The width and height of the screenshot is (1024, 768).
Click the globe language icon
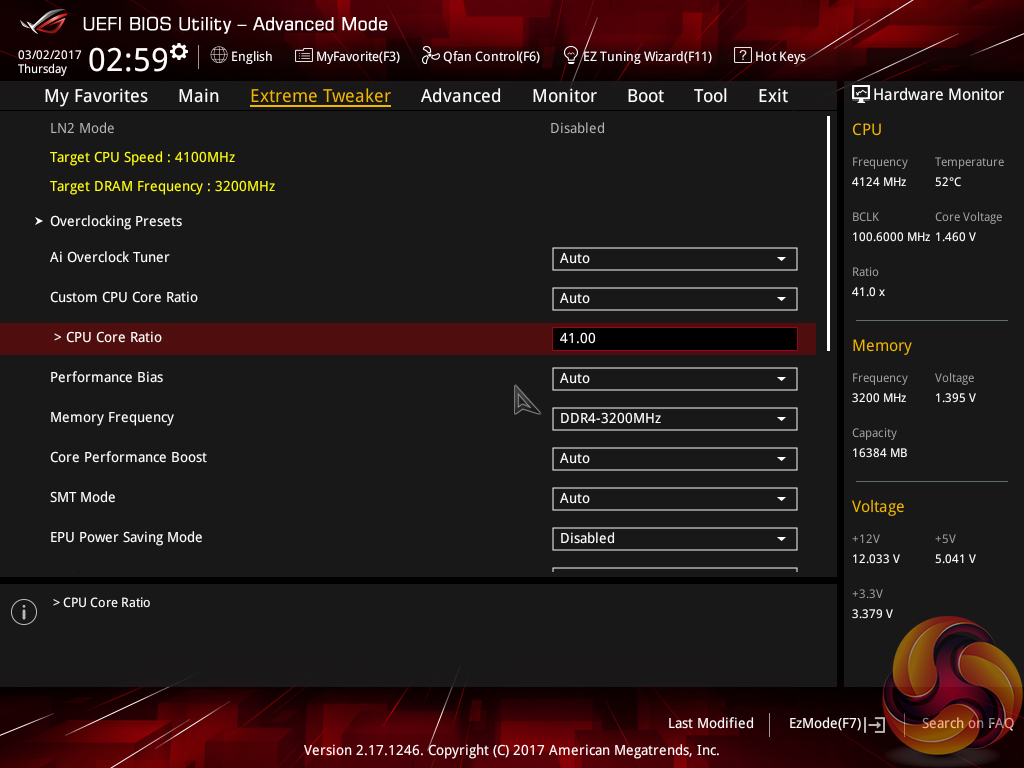click(219, 56)
